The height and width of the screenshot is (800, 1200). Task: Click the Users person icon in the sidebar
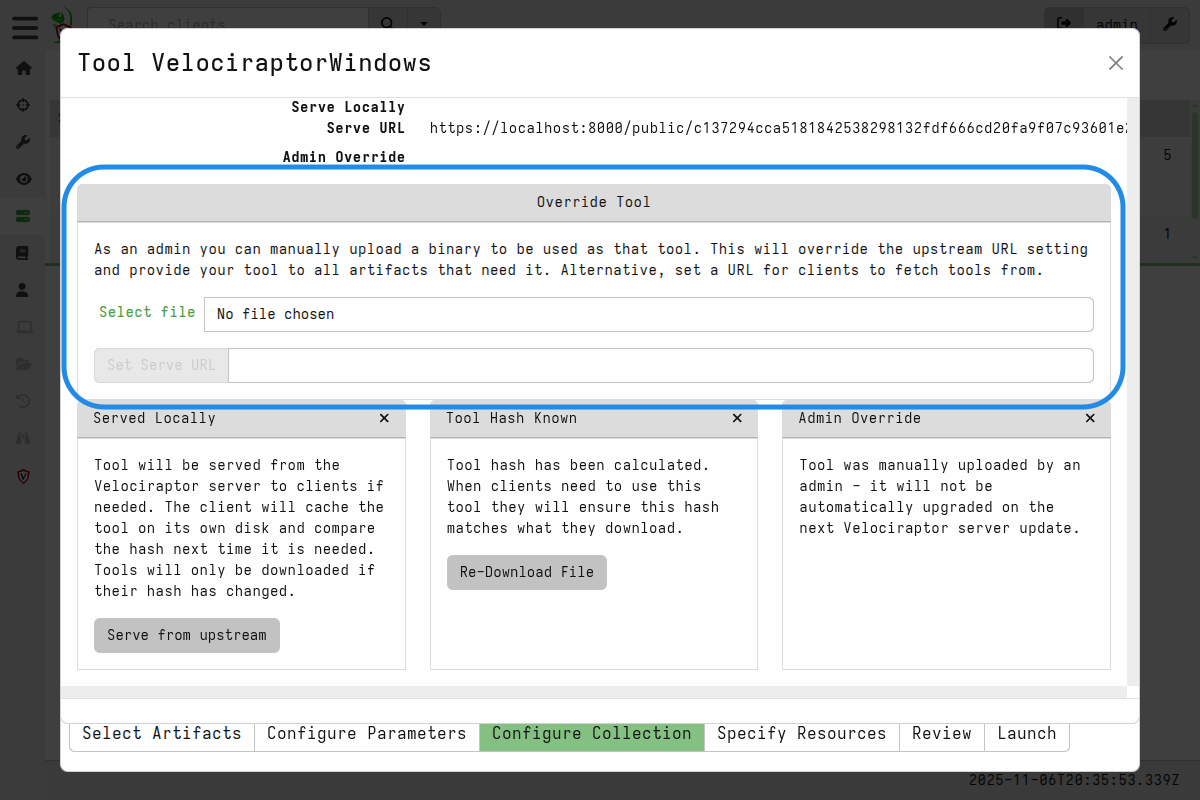tap(23, 290)
